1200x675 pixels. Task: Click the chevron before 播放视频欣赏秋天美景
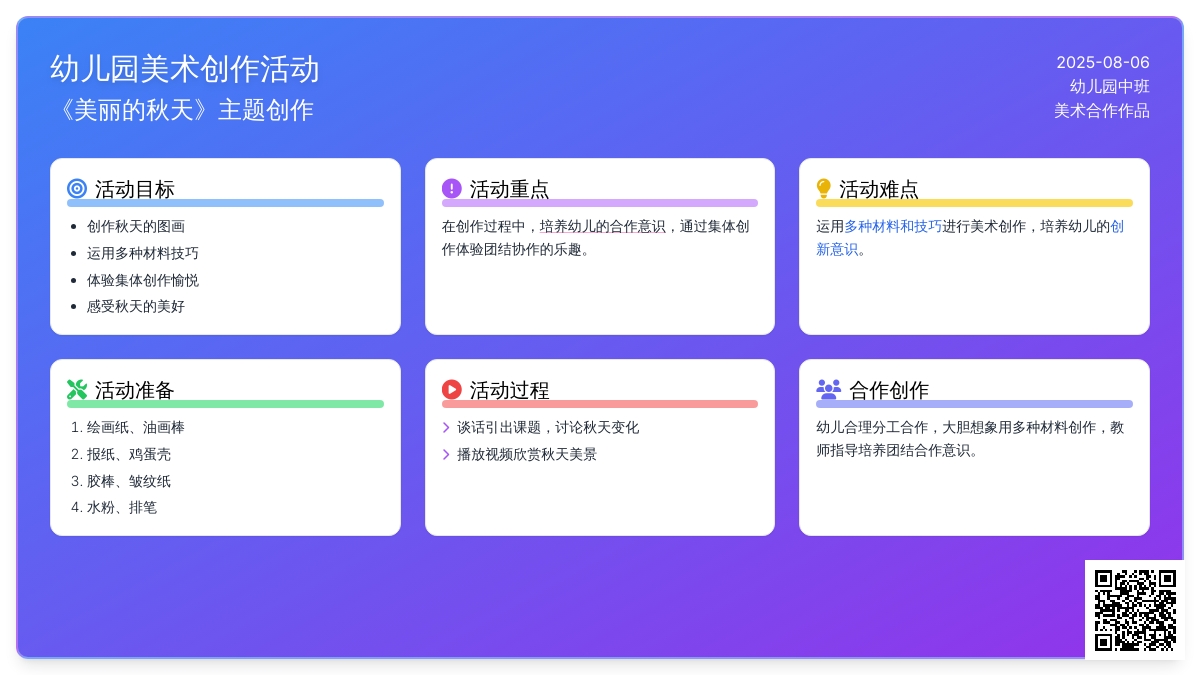tap(446, 454)
